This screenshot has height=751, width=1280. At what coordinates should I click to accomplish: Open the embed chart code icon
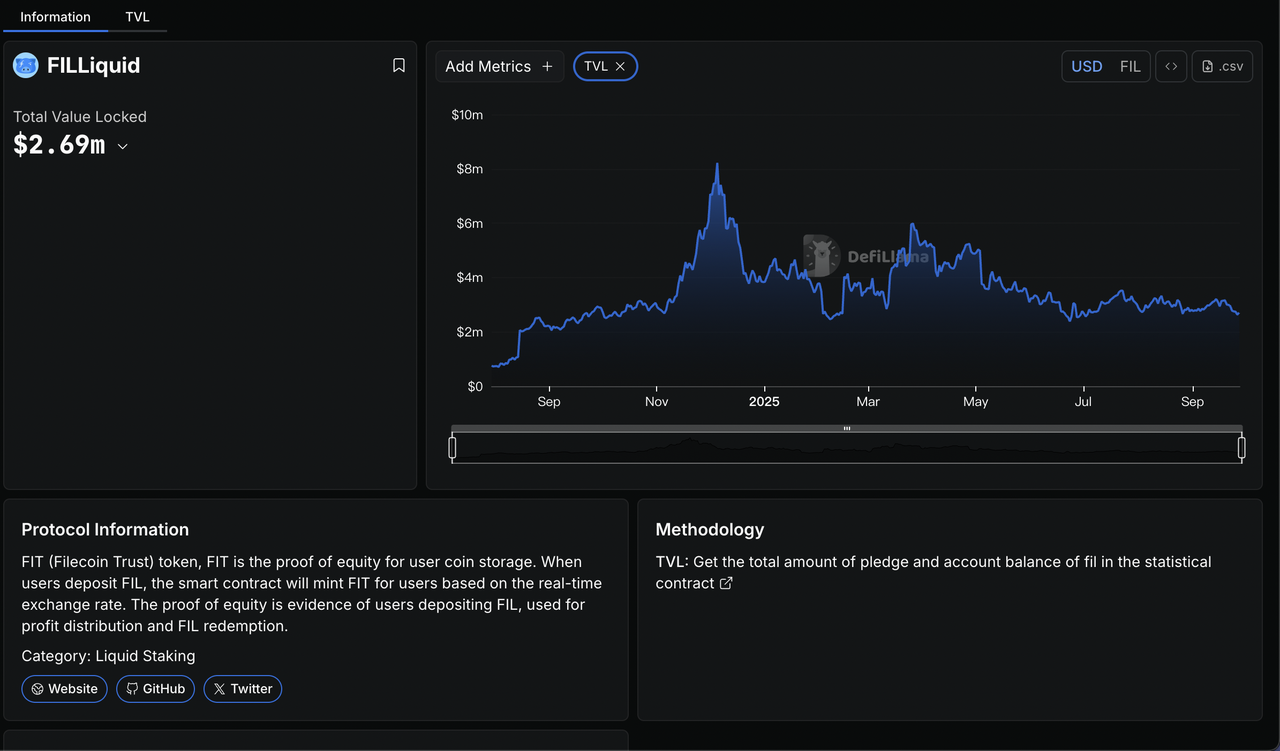(x=1171, y=66)
